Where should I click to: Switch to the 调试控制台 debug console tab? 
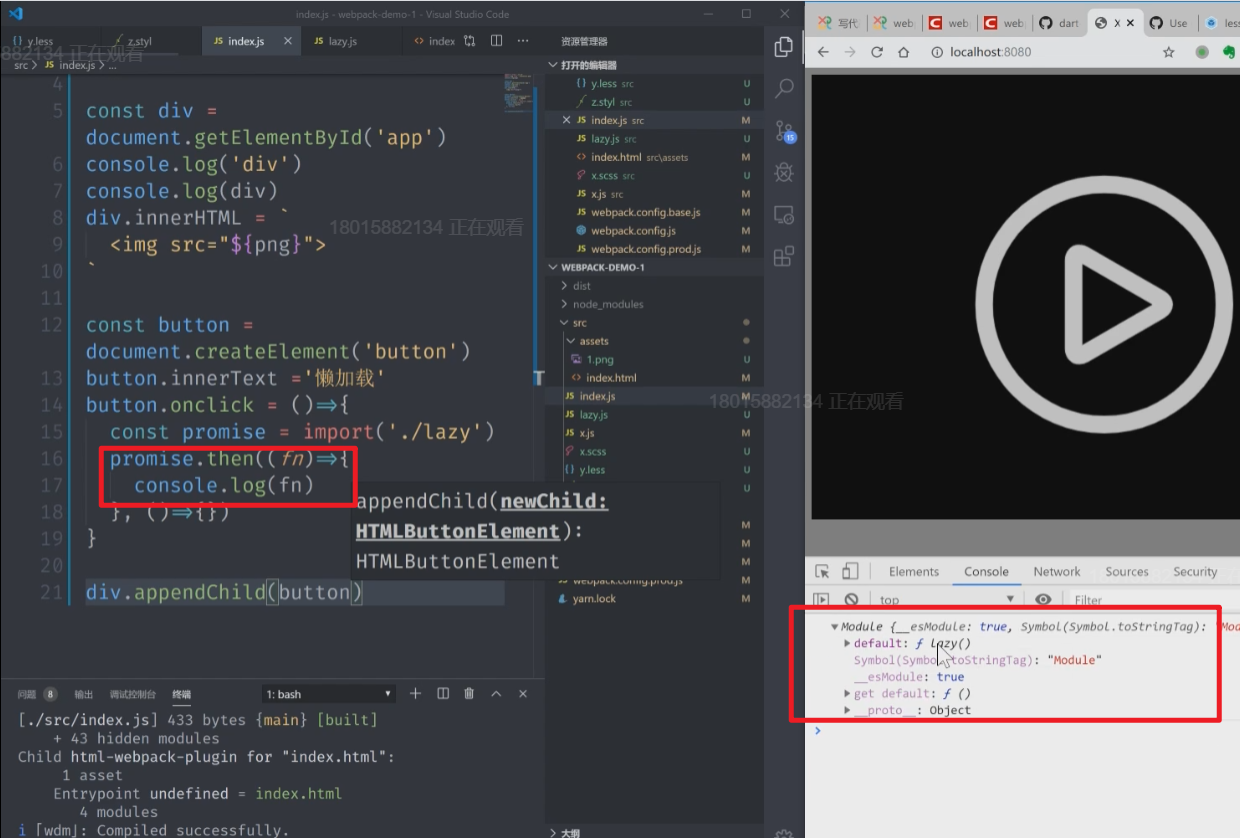(x=132, y=694)
